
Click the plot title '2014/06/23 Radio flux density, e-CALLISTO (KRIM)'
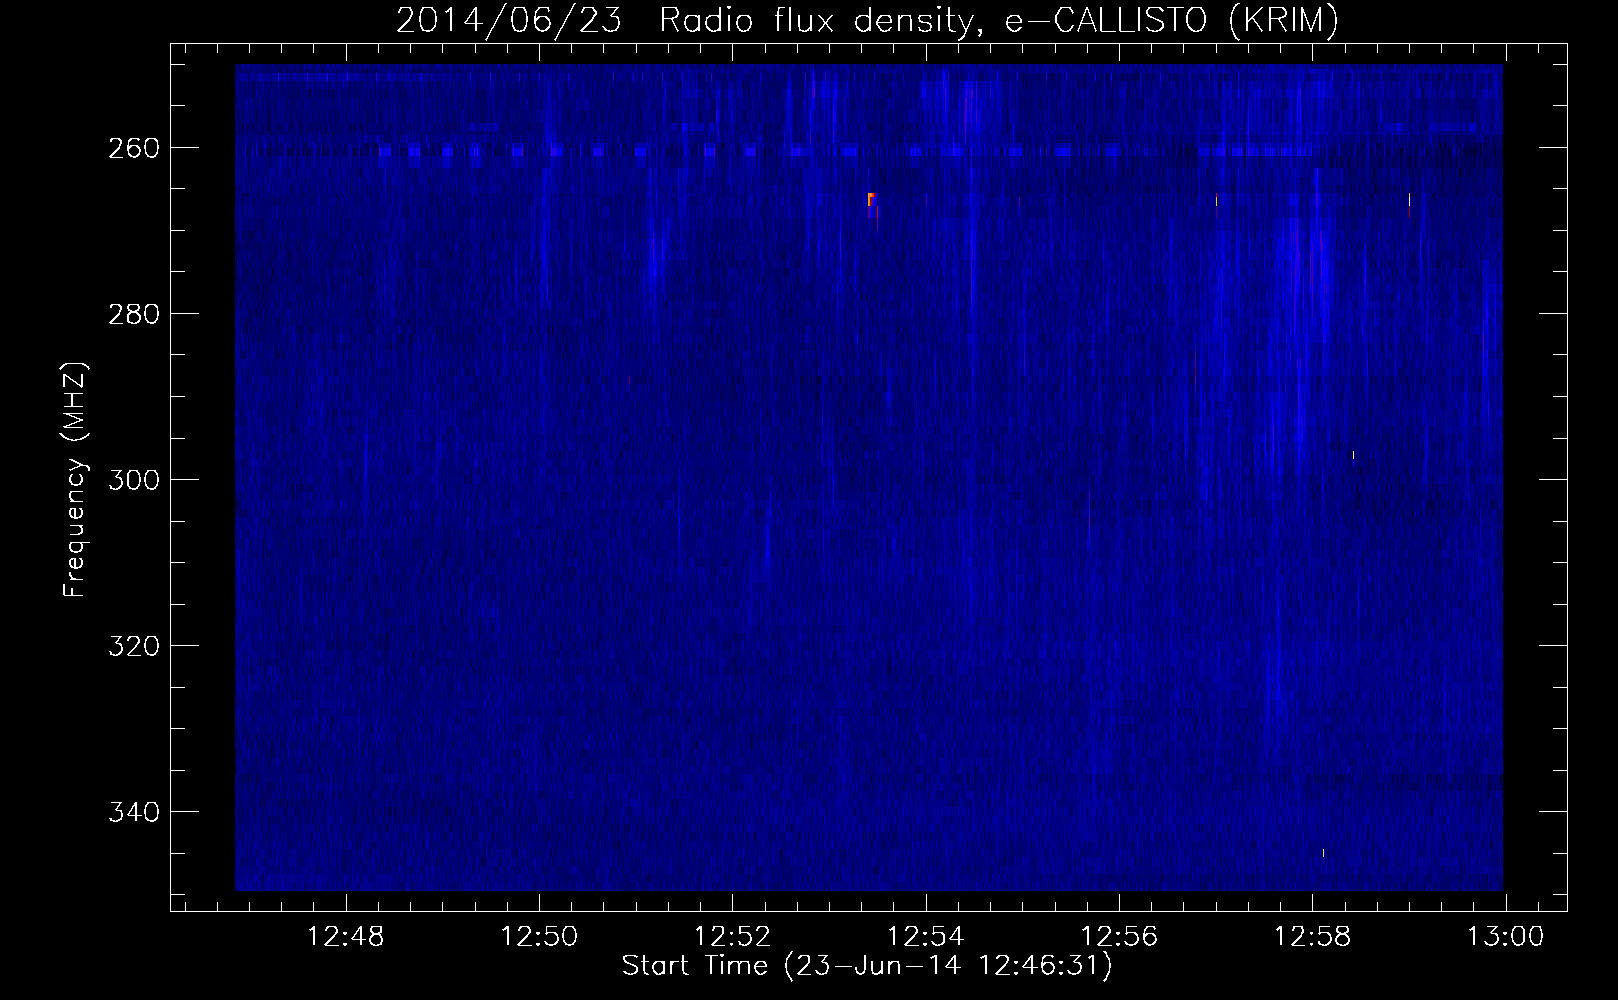tap(867, 21)
